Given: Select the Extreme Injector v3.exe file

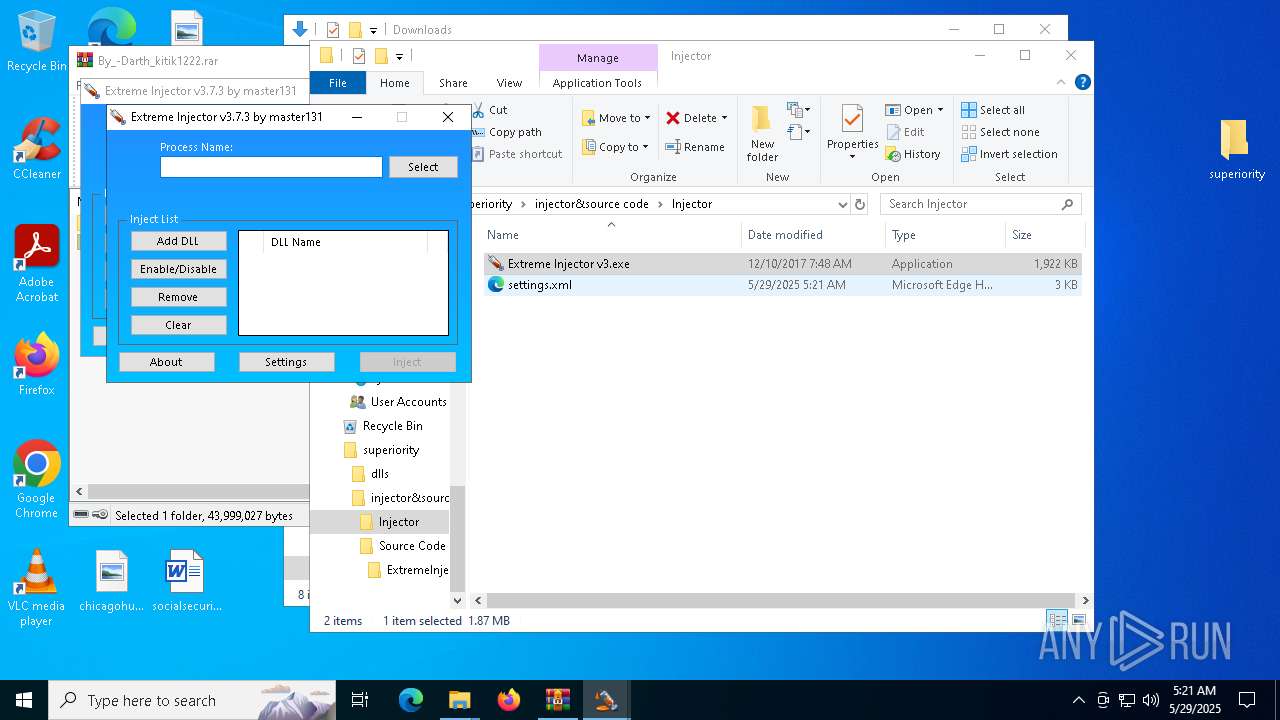Looking at the screenshot, I should click(783, 264).
